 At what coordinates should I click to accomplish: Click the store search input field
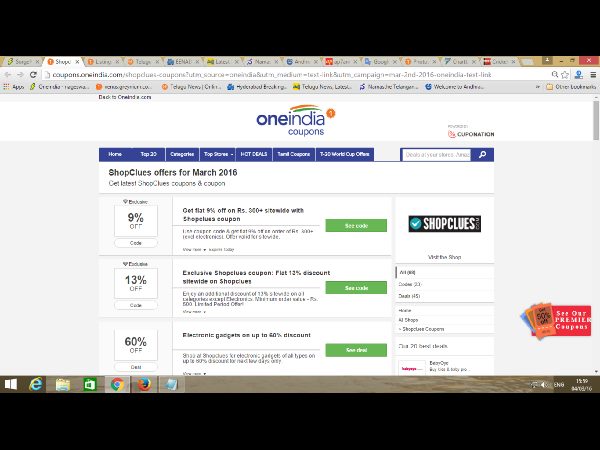(x=436, y=155)
